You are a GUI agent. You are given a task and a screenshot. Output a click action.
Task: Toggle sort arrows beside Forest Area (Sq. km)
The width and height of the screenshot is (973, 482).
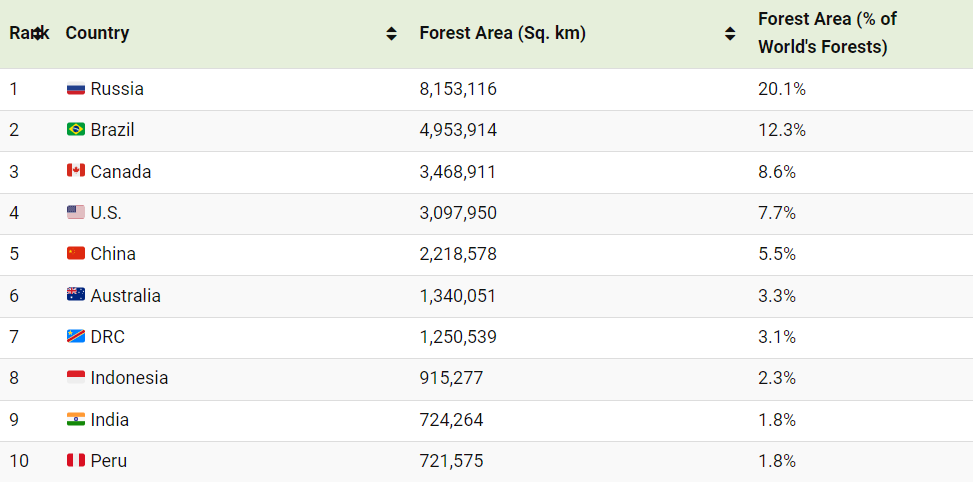coord(730,33)
